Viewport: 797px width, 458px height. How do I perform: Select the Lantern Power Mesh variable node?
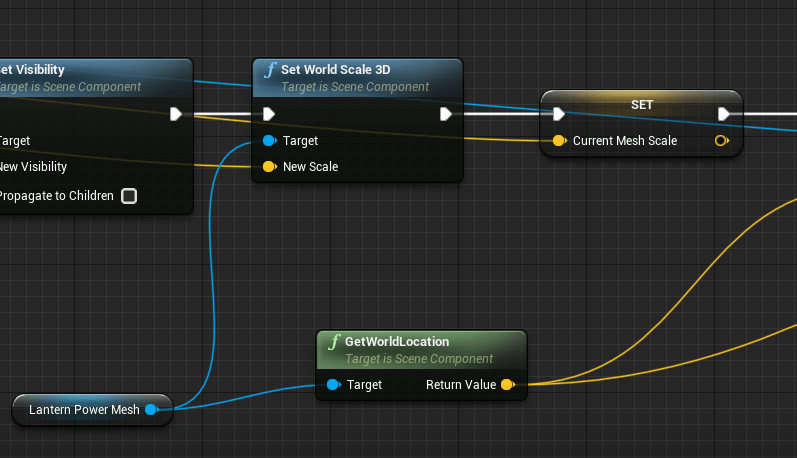(84, 409)
